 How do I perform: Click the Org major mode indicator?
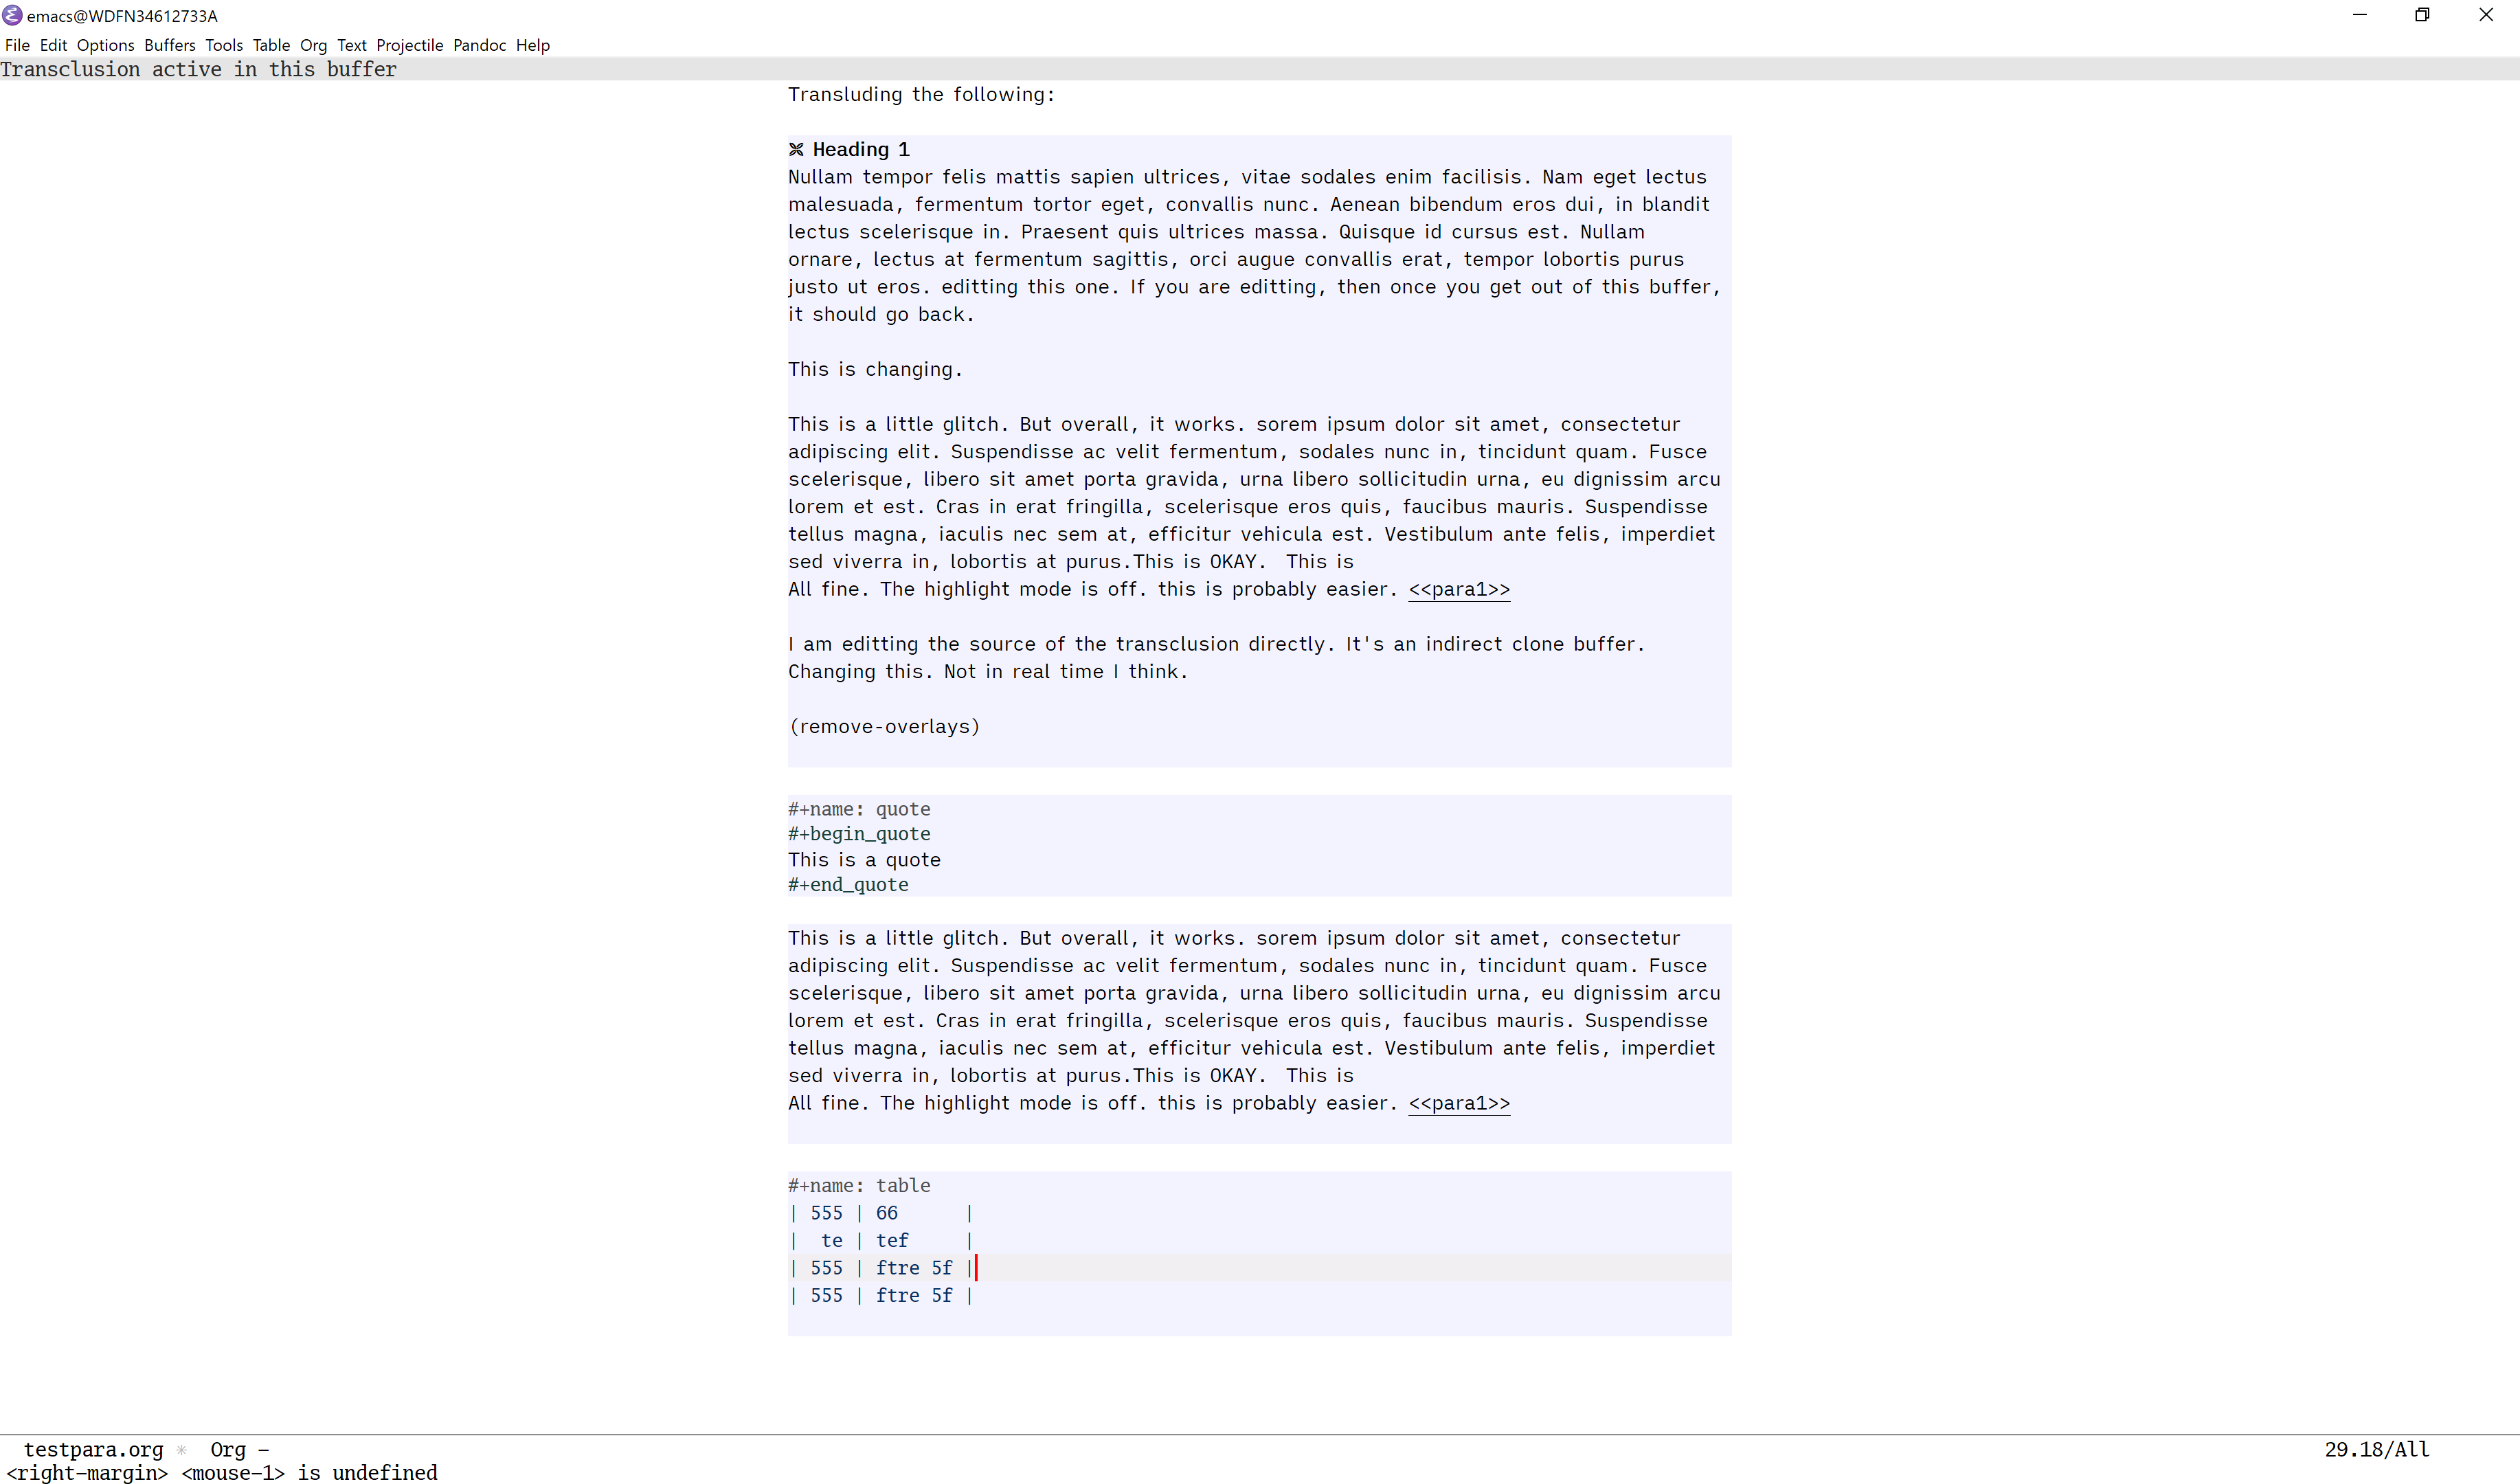(227, 1450)
